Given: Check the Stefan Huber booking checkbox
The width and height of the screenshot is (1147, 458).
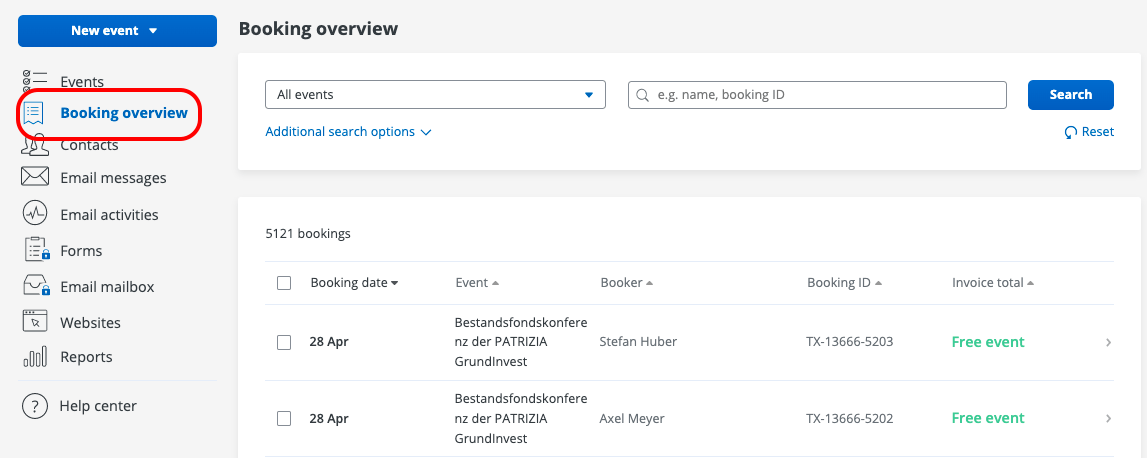Looking at the screenshot, I should pos(284,342).
